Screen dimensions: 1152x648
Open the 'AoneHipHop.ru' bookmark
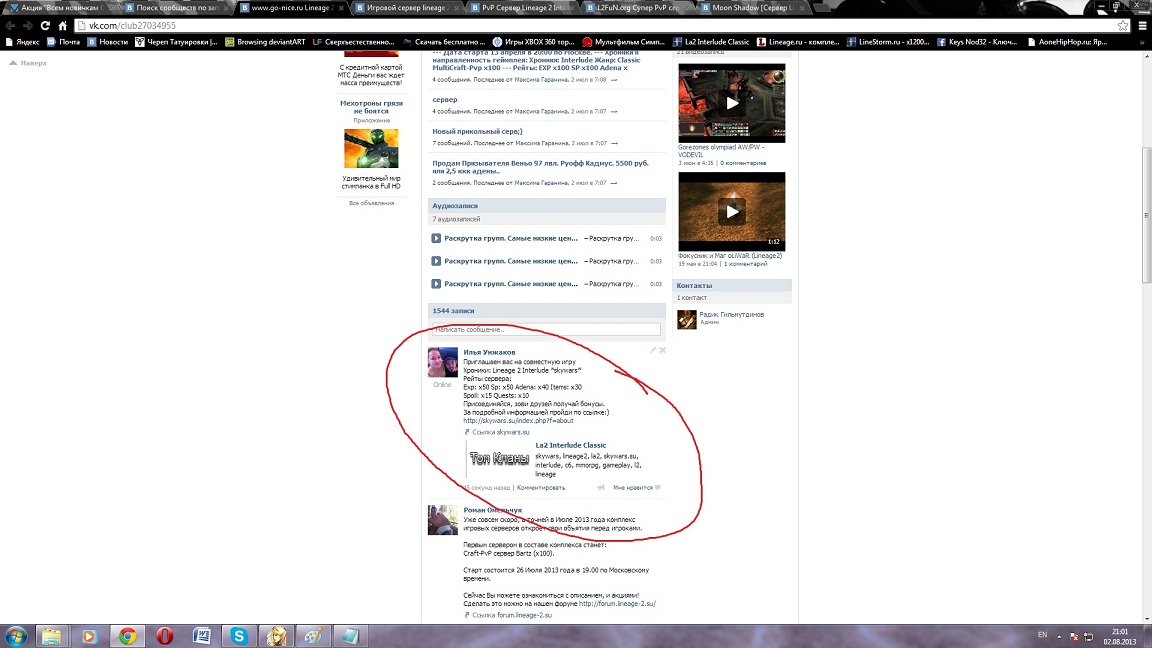coord(1067,42)
